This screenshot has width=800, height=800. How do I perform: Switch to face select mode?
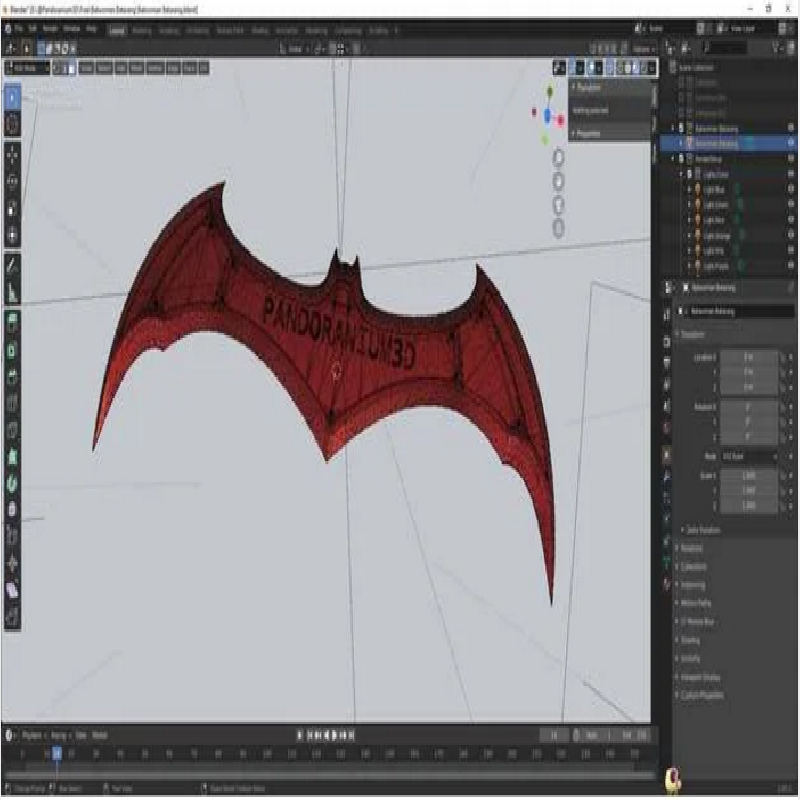point(72,68)
